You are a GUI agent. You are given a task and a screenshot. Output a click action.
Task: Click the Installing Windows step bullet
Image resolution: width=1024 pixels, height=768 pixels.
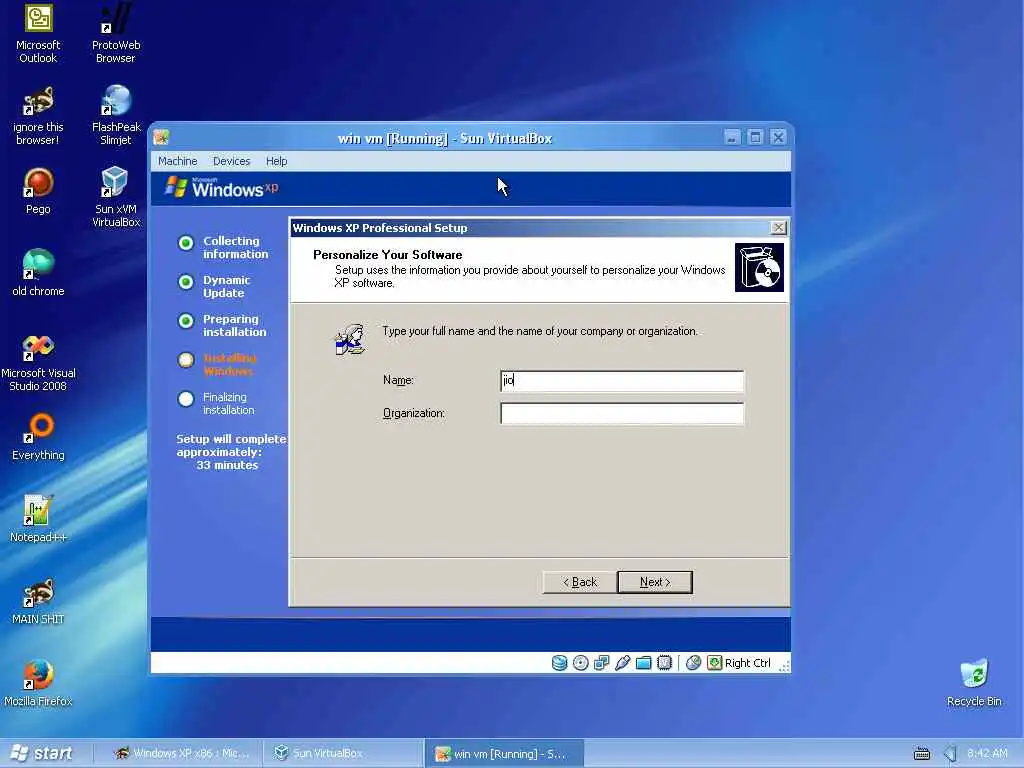coord(186,360)
